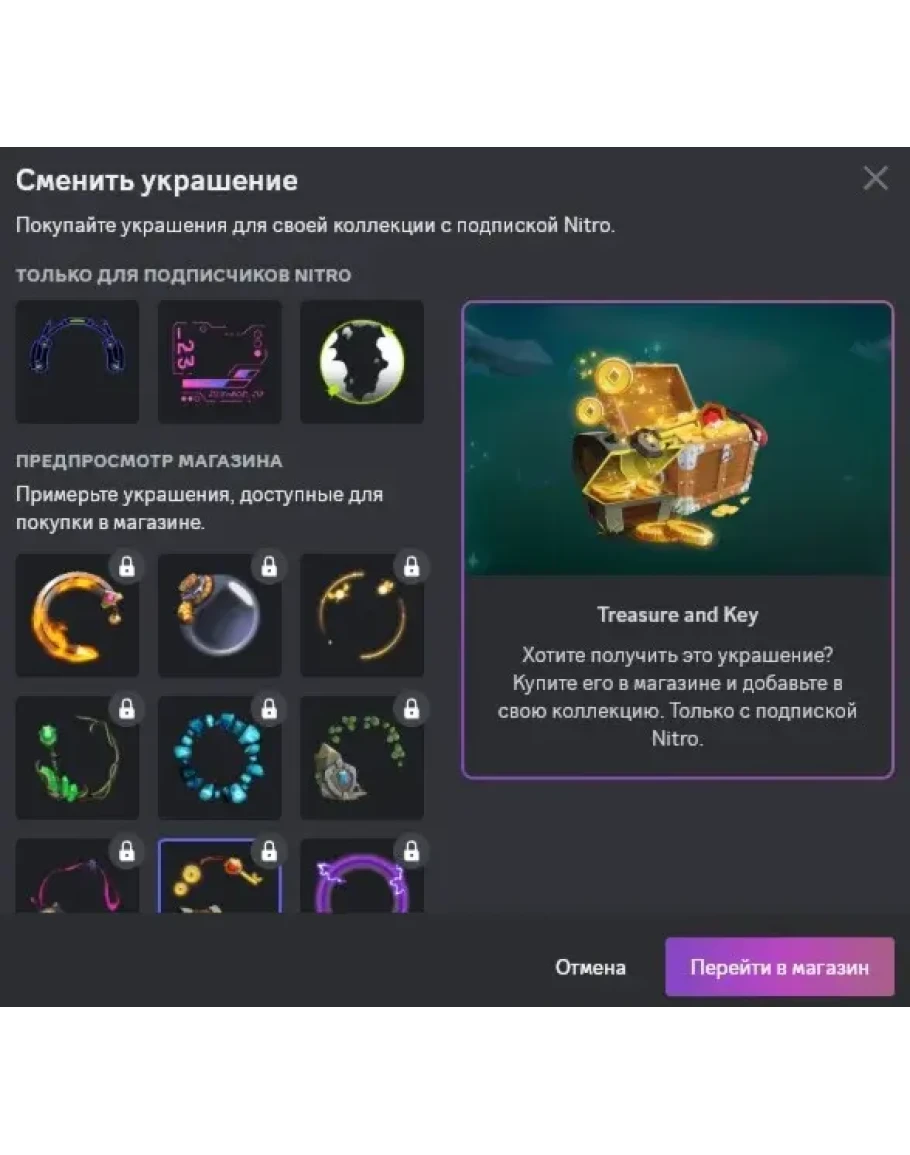Screen dimensions: 910x1155
Task: Click the Treasure and Key chest preview image
Action: pyautogui.click(x=678, y=440)
